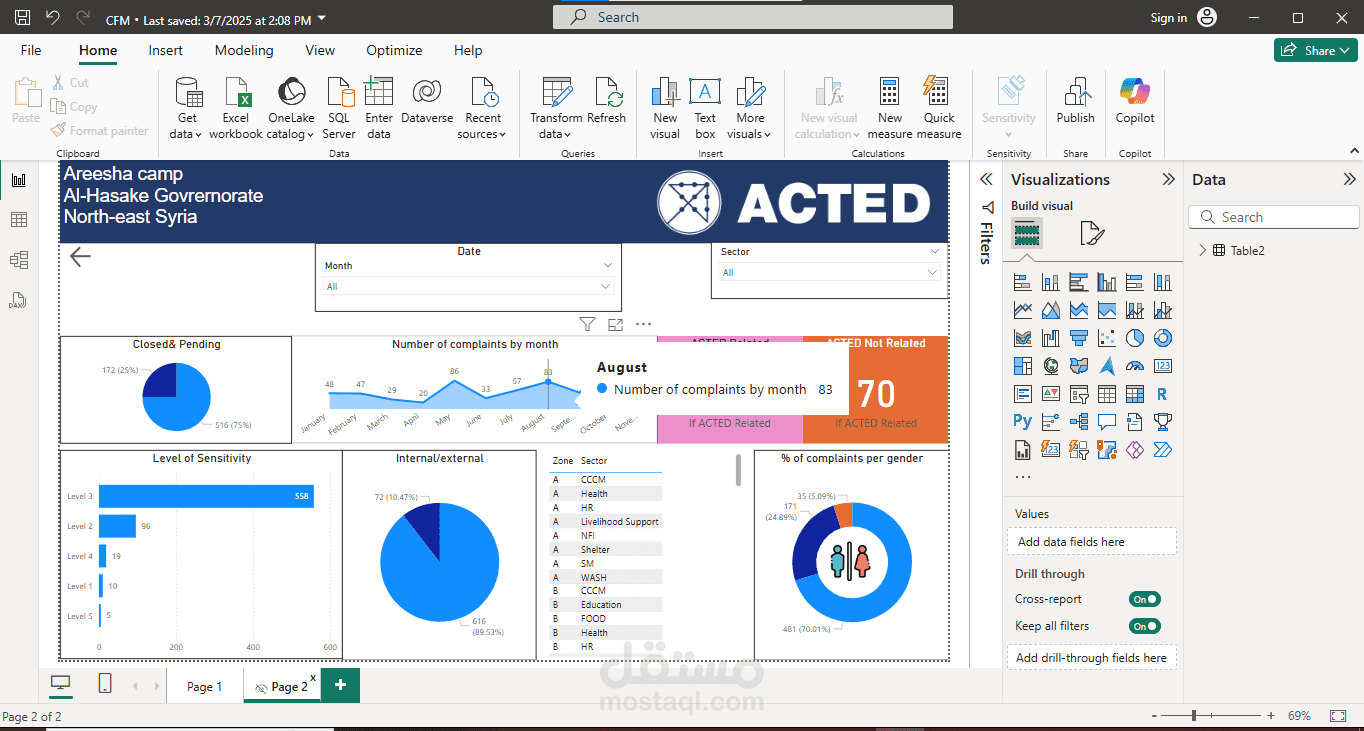Choose the Q&A speech bubble visual
This screenshot has width=1364, height=731.
(x=1106, y=422)
